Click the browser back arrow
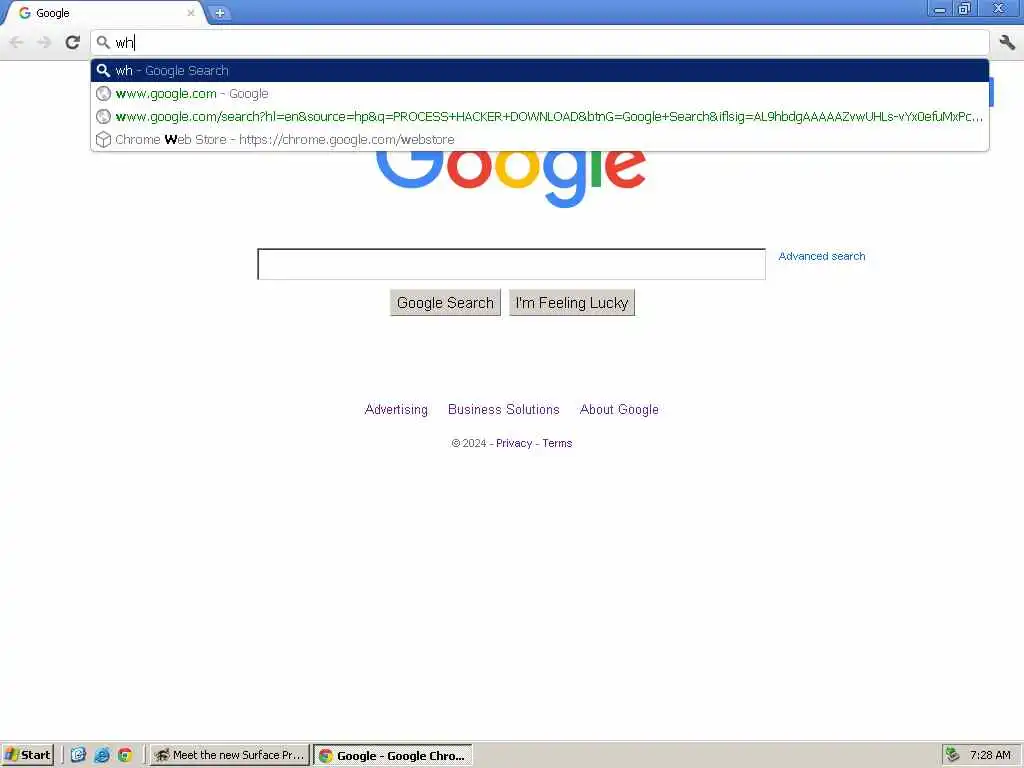Viewport: 1024px width, 768px height. pos(16,42)
